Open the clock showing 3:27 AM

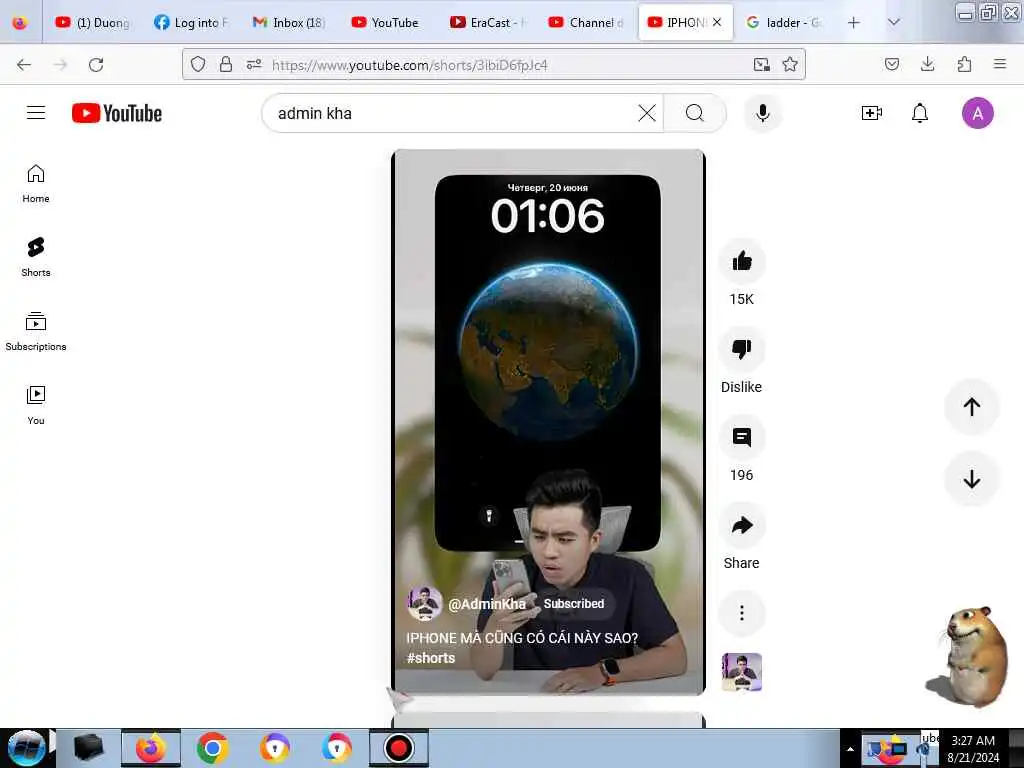(972, 748)
